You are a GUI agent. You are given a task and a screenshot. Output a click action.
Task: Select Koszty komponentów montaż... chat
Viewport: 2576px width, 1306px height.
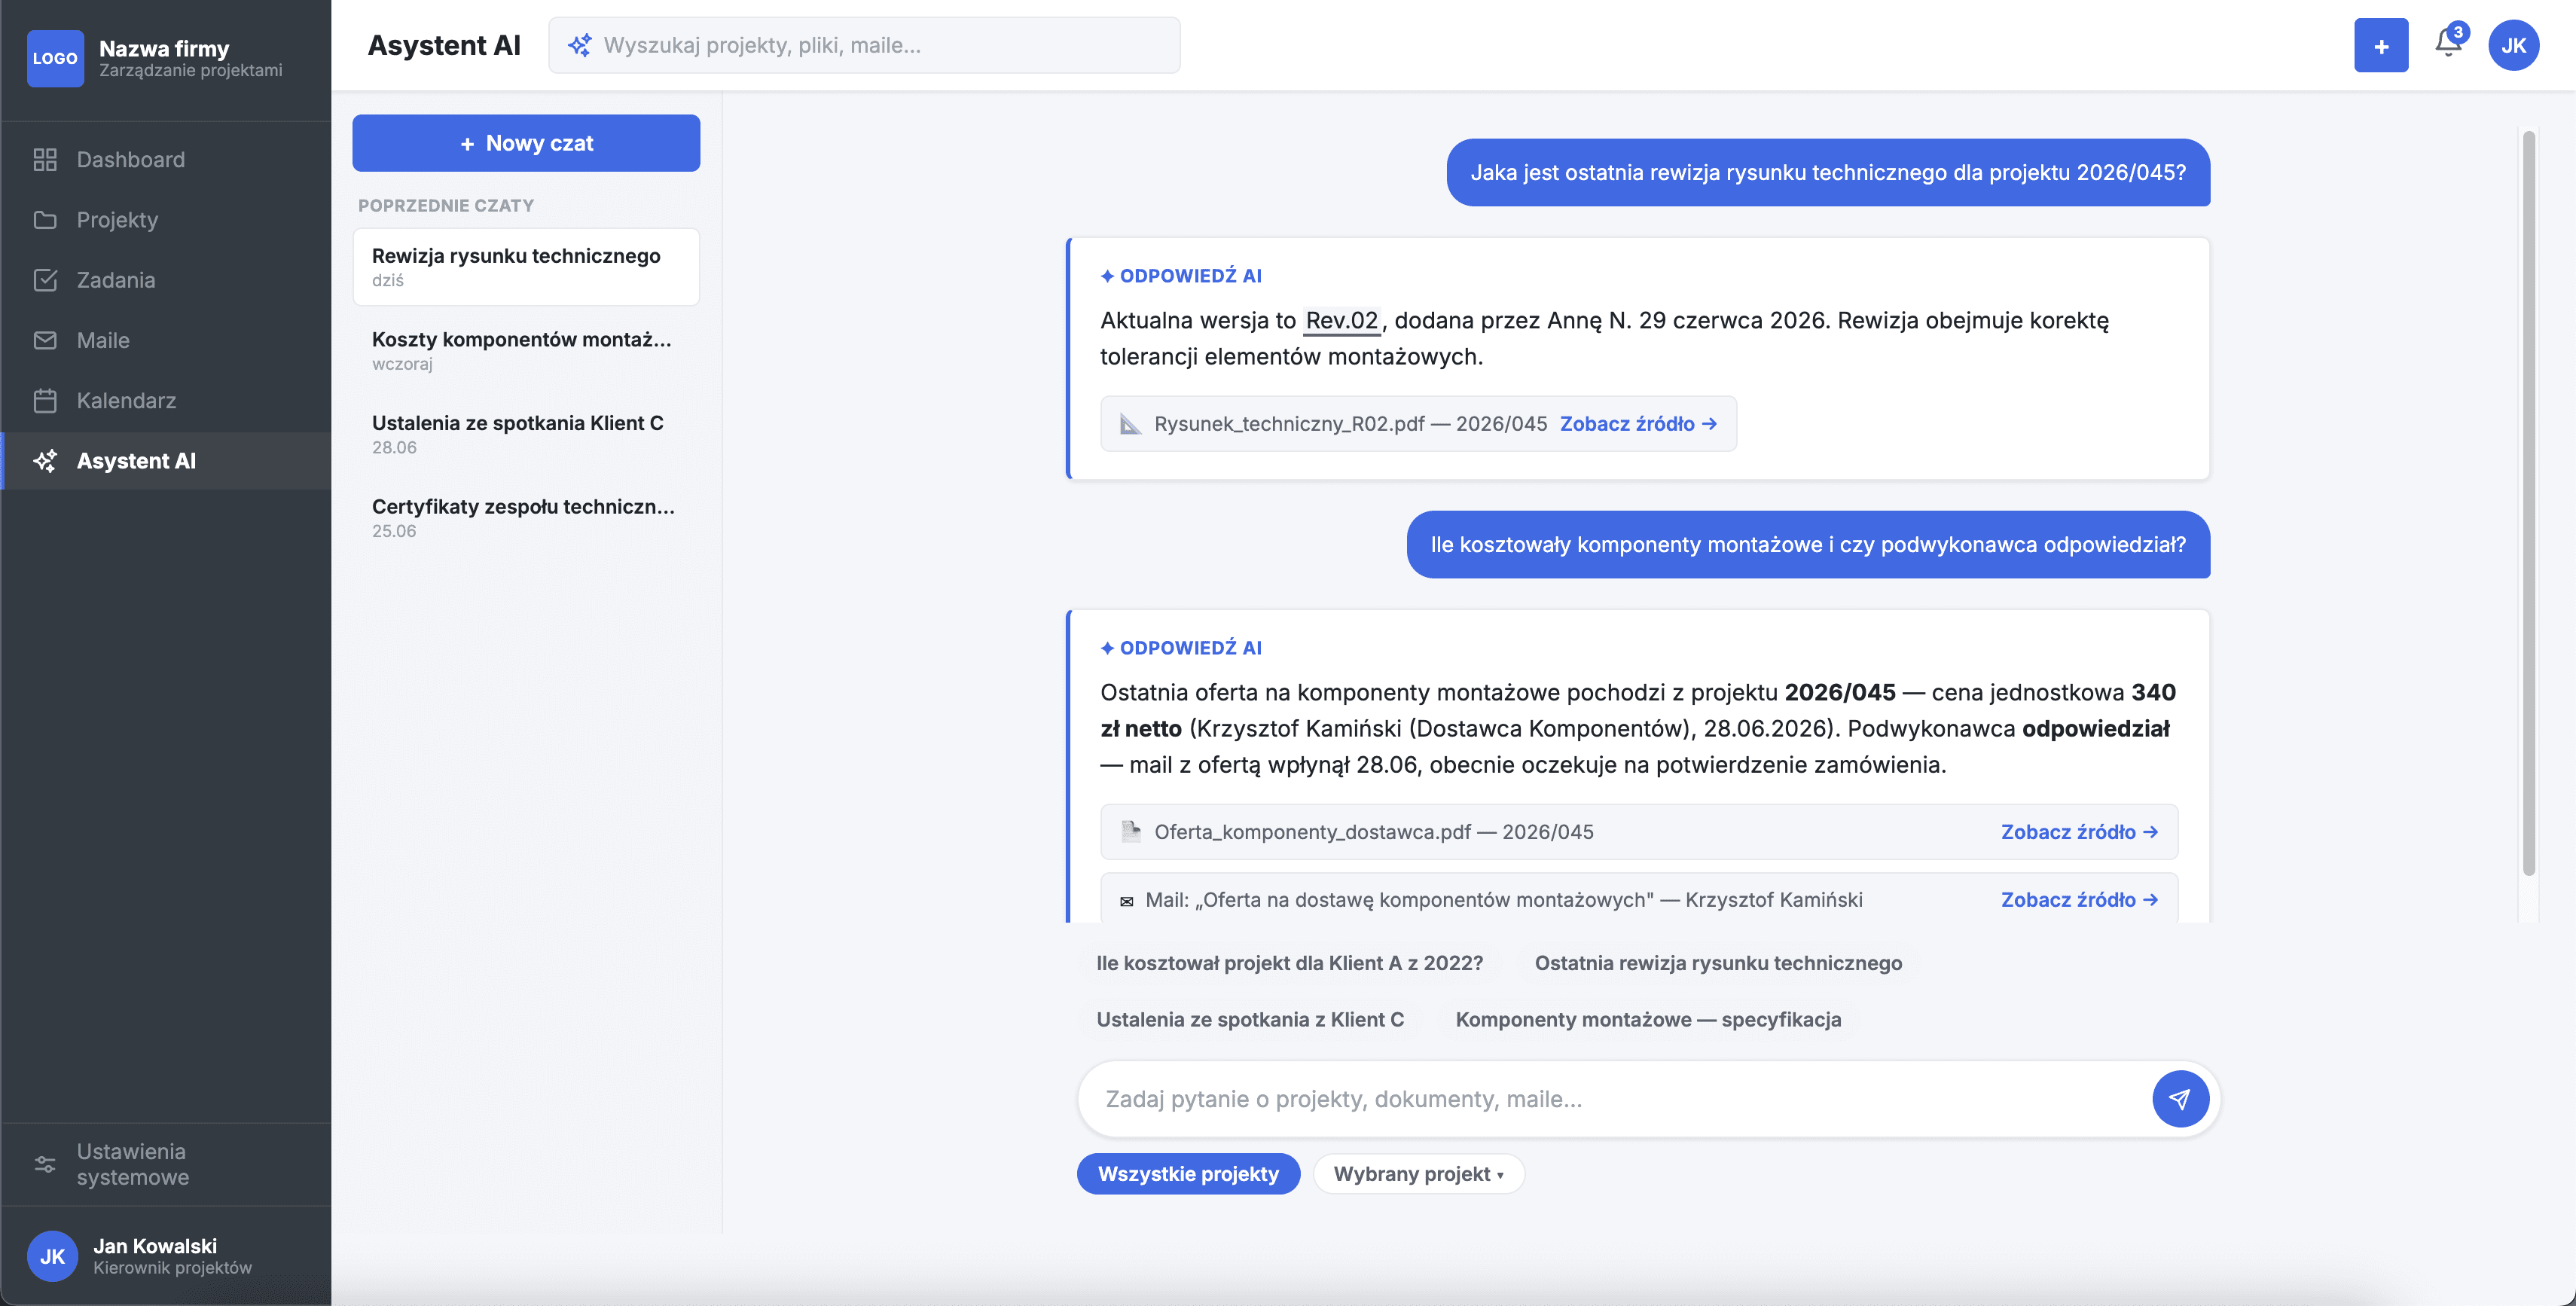[x=526, y=350]
